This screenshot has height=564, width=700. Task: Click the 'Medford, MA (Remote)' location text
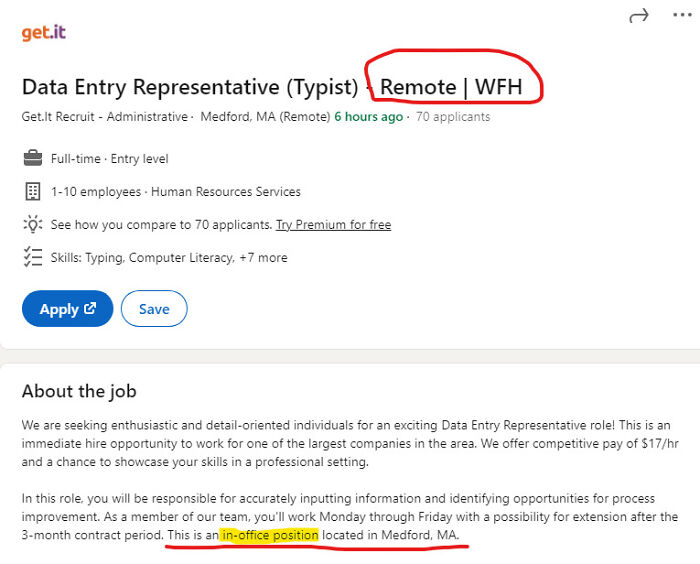265,117
